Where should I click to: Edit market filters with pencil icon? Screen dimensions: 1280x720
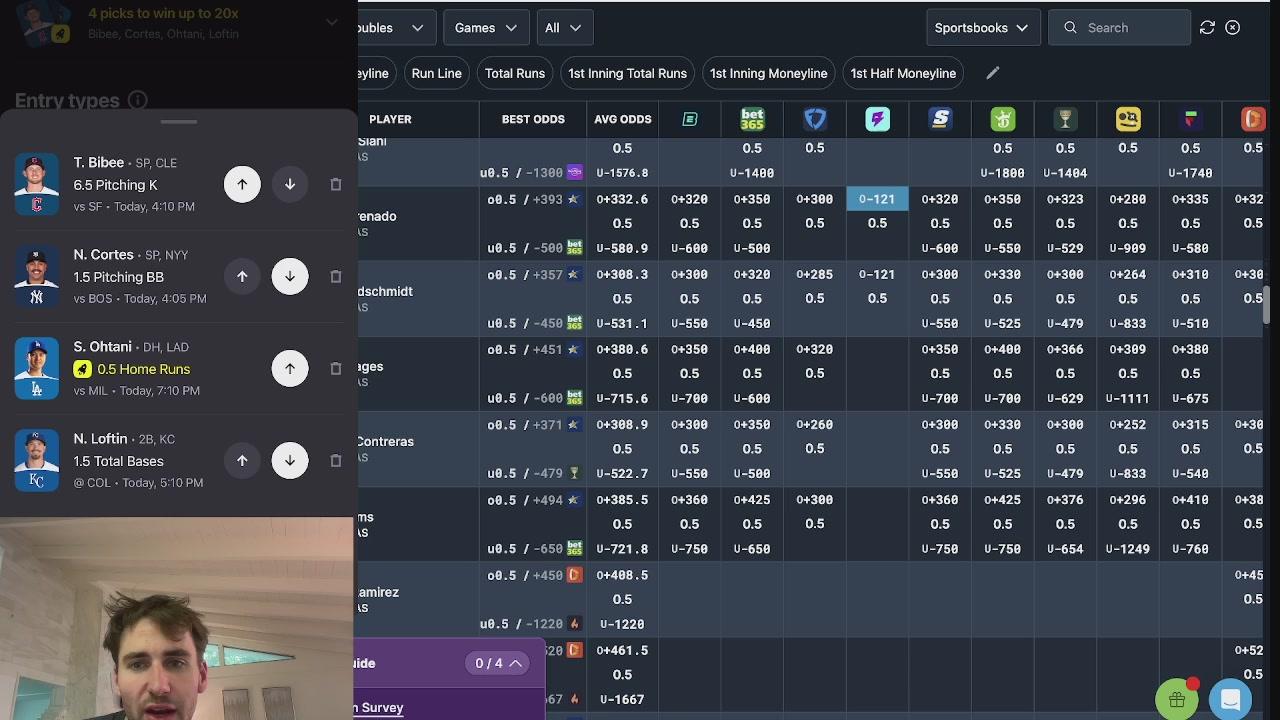point(992,73)
